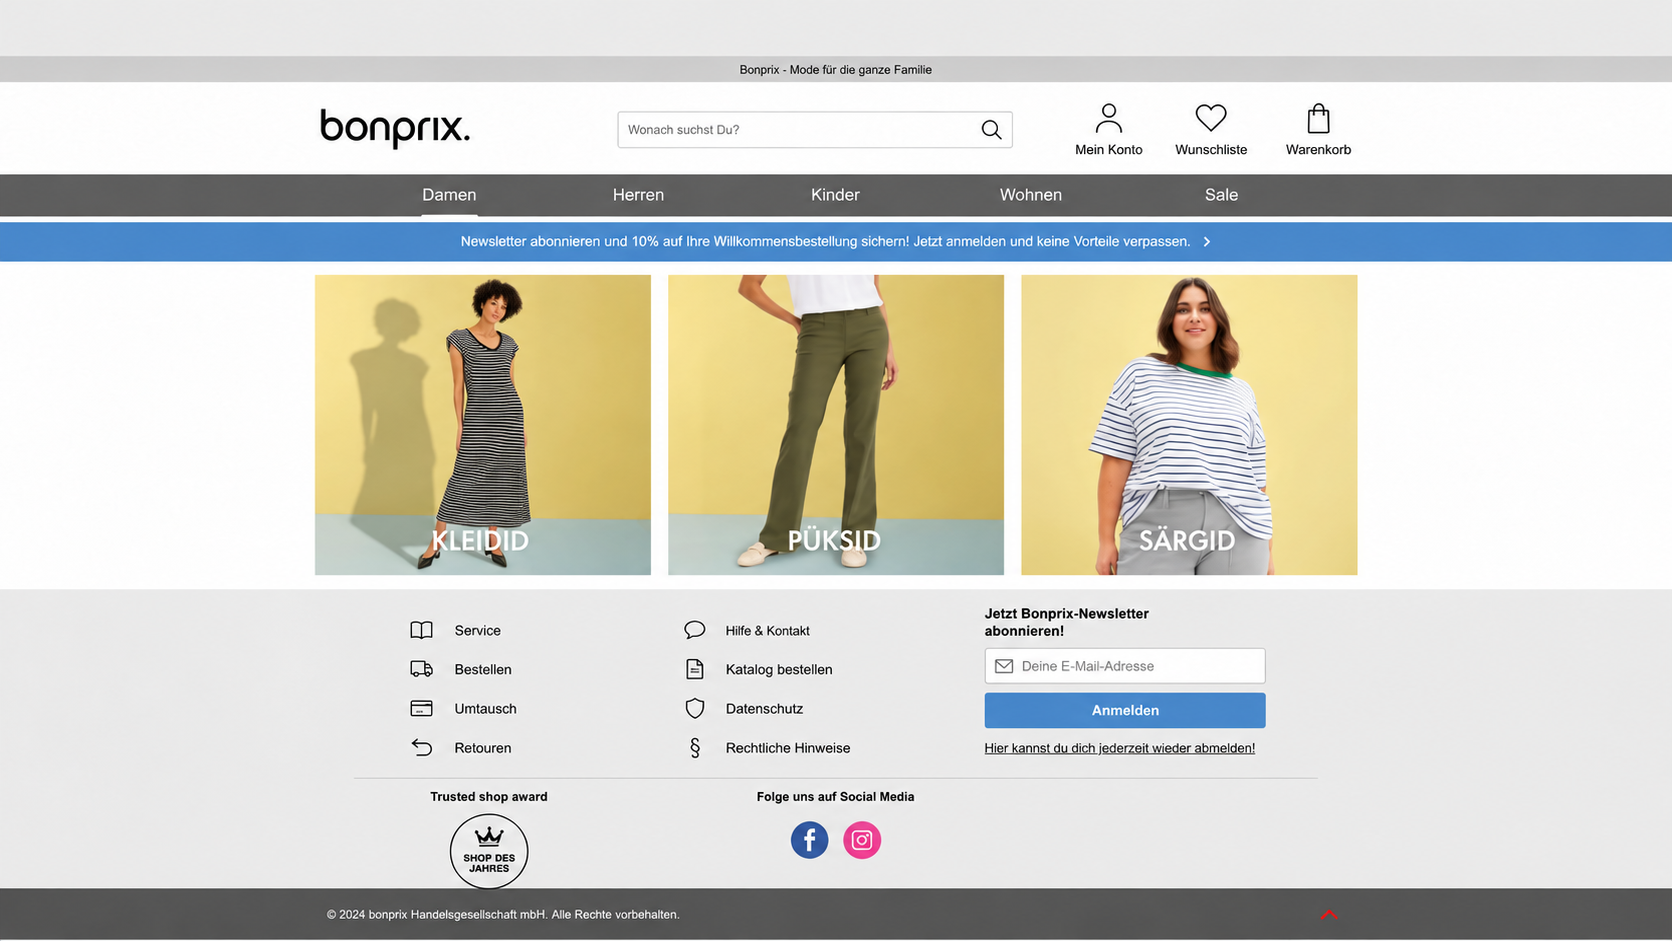Open the Wohnen navigation tab
Screen dimensions: 1672x941
[1031, 195]
